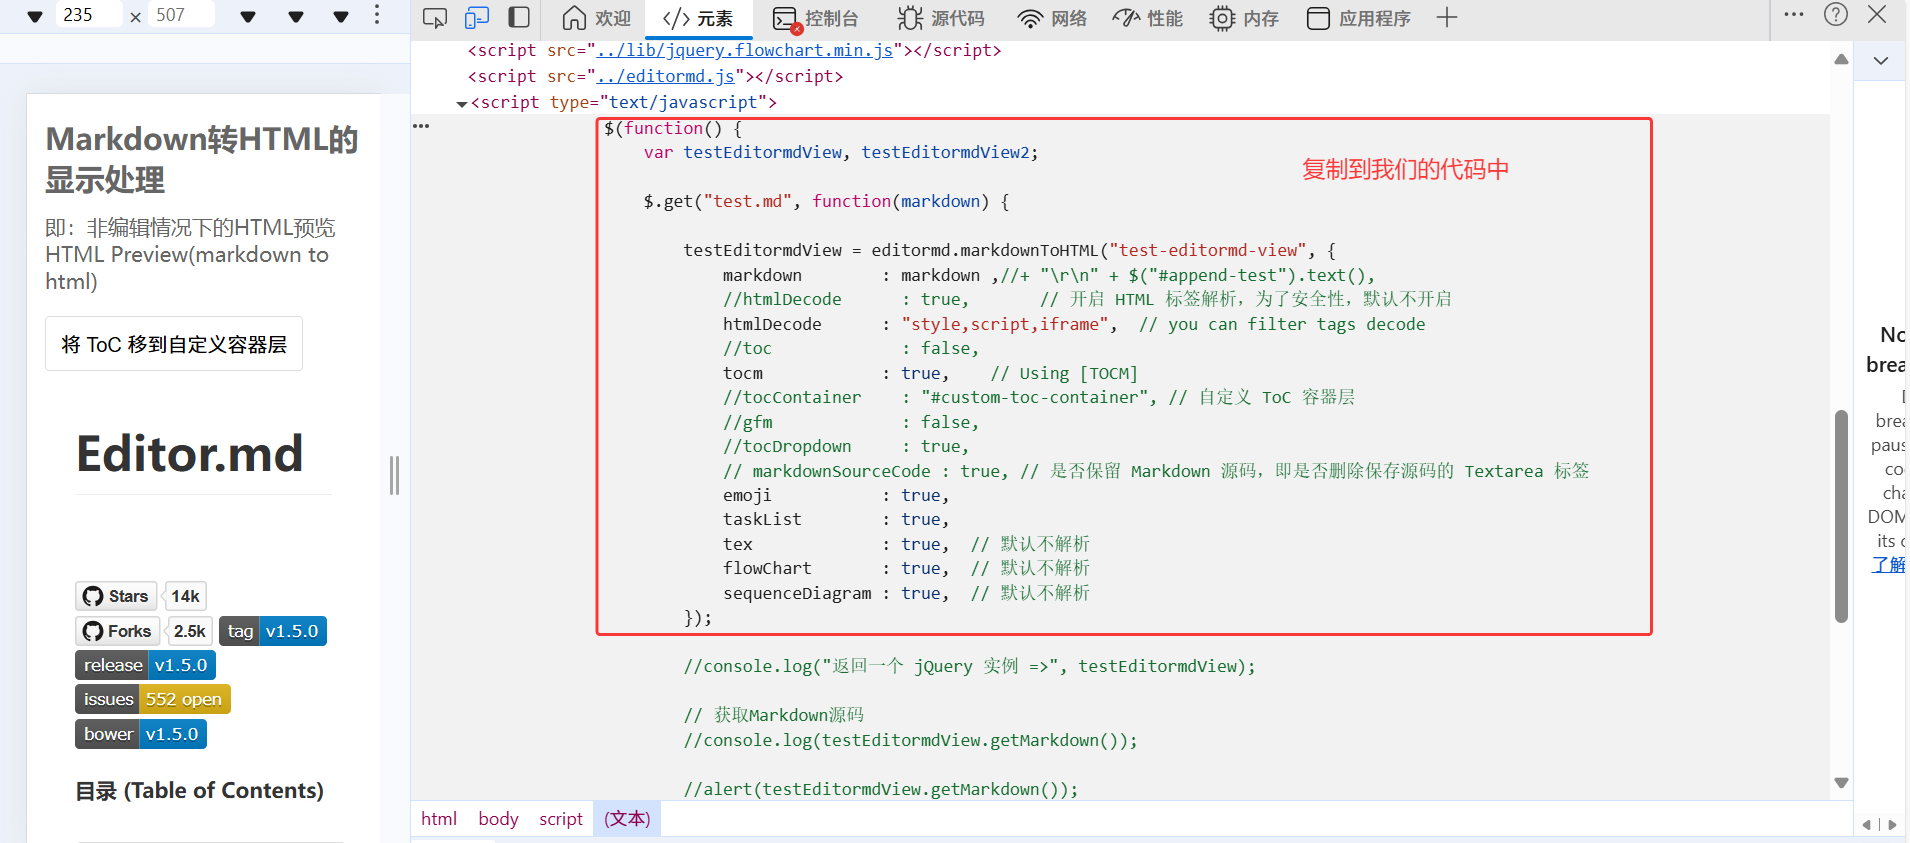Open the node actions ellipsis beside code

(421, 126)
